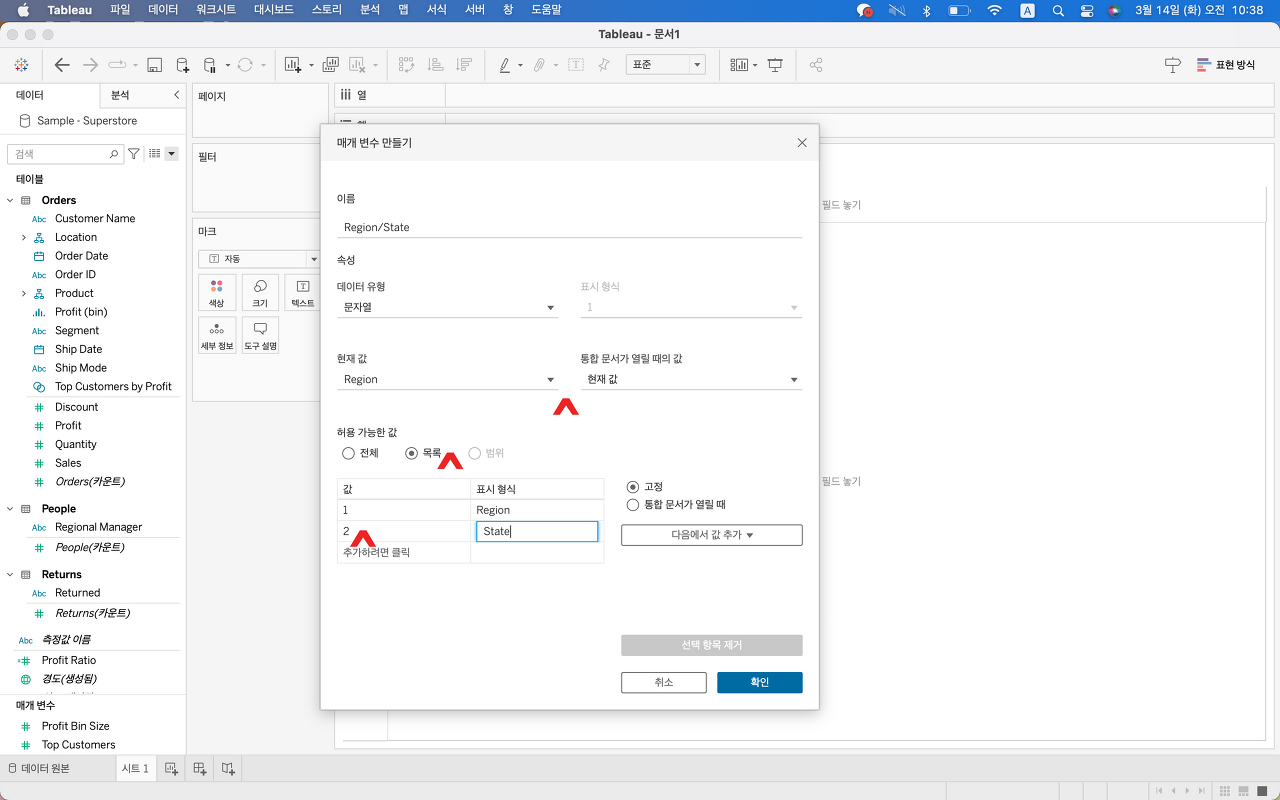Click the Apple menu icon
Viewport: 1280px width, 800px height.
click(x=23, y=10)
